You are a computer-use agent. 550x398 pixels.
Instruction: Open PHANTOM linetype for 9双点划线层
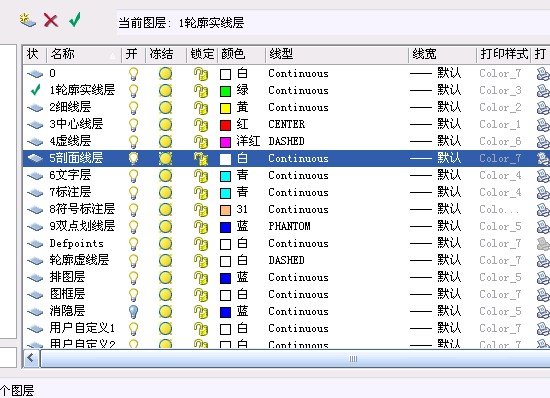pyautogui.click(x=289, y=227)
